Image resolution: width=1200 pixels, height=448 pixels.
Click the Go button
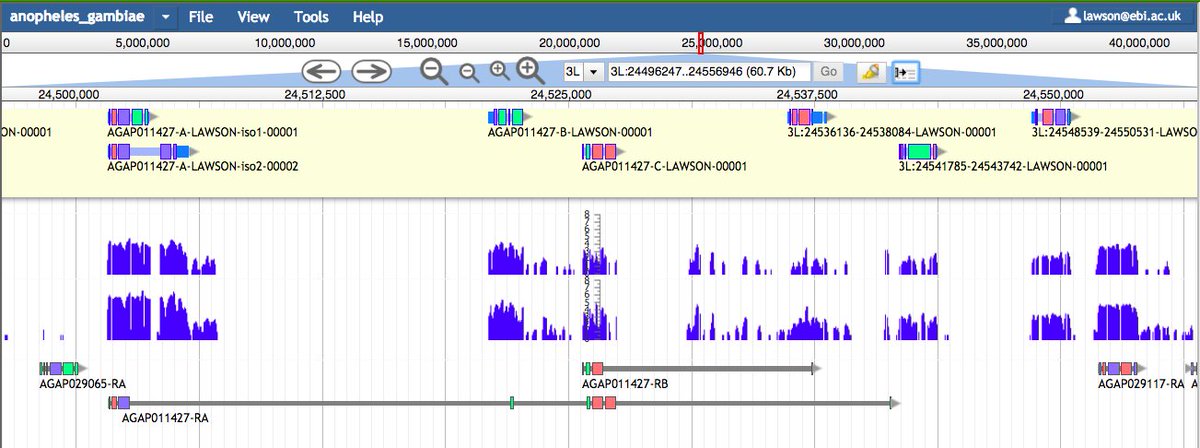[829, 72]
